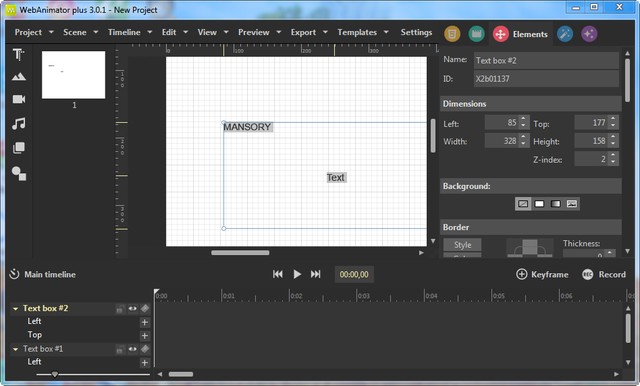Collapse the Text box #2 timeline track
This screenshot has height=386, width=640.
[x=16, y=309]
